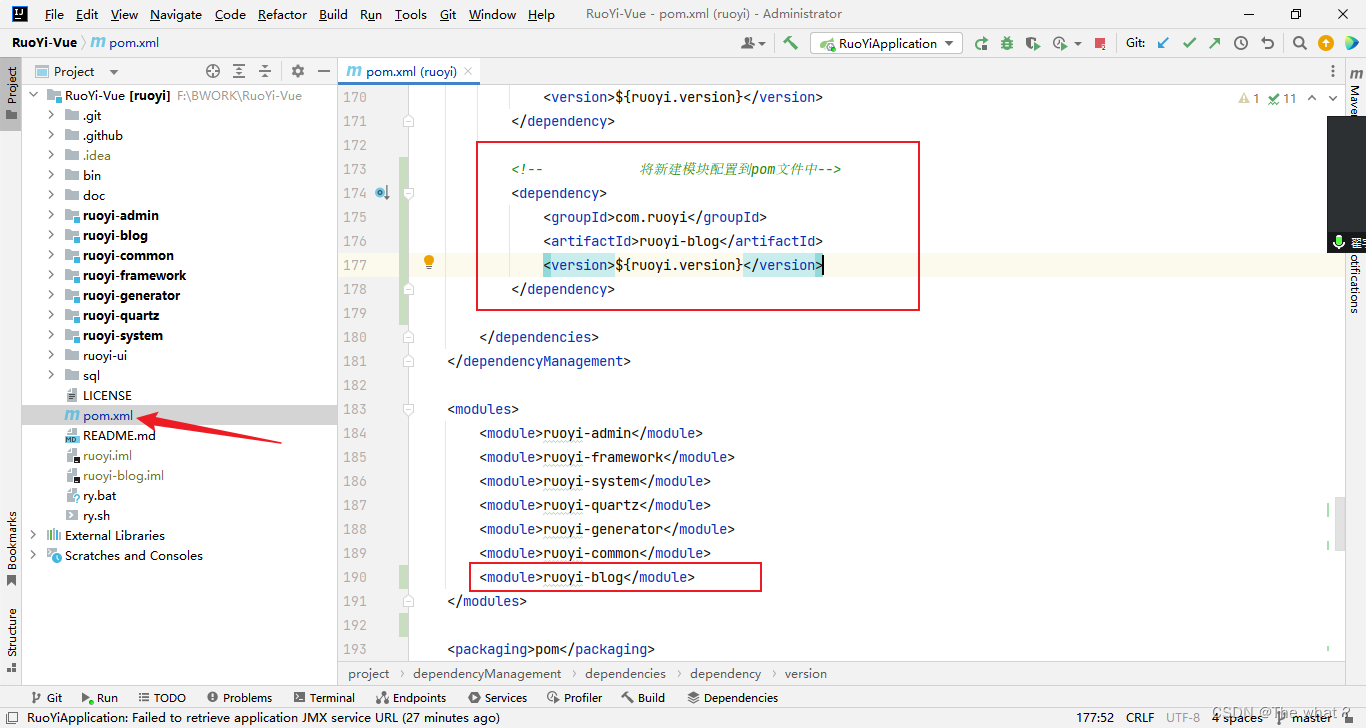This screenshot has height=728, width=1366.
Task: Open the Tools menu
Action: pyautogui.click(x=410, y=14)
